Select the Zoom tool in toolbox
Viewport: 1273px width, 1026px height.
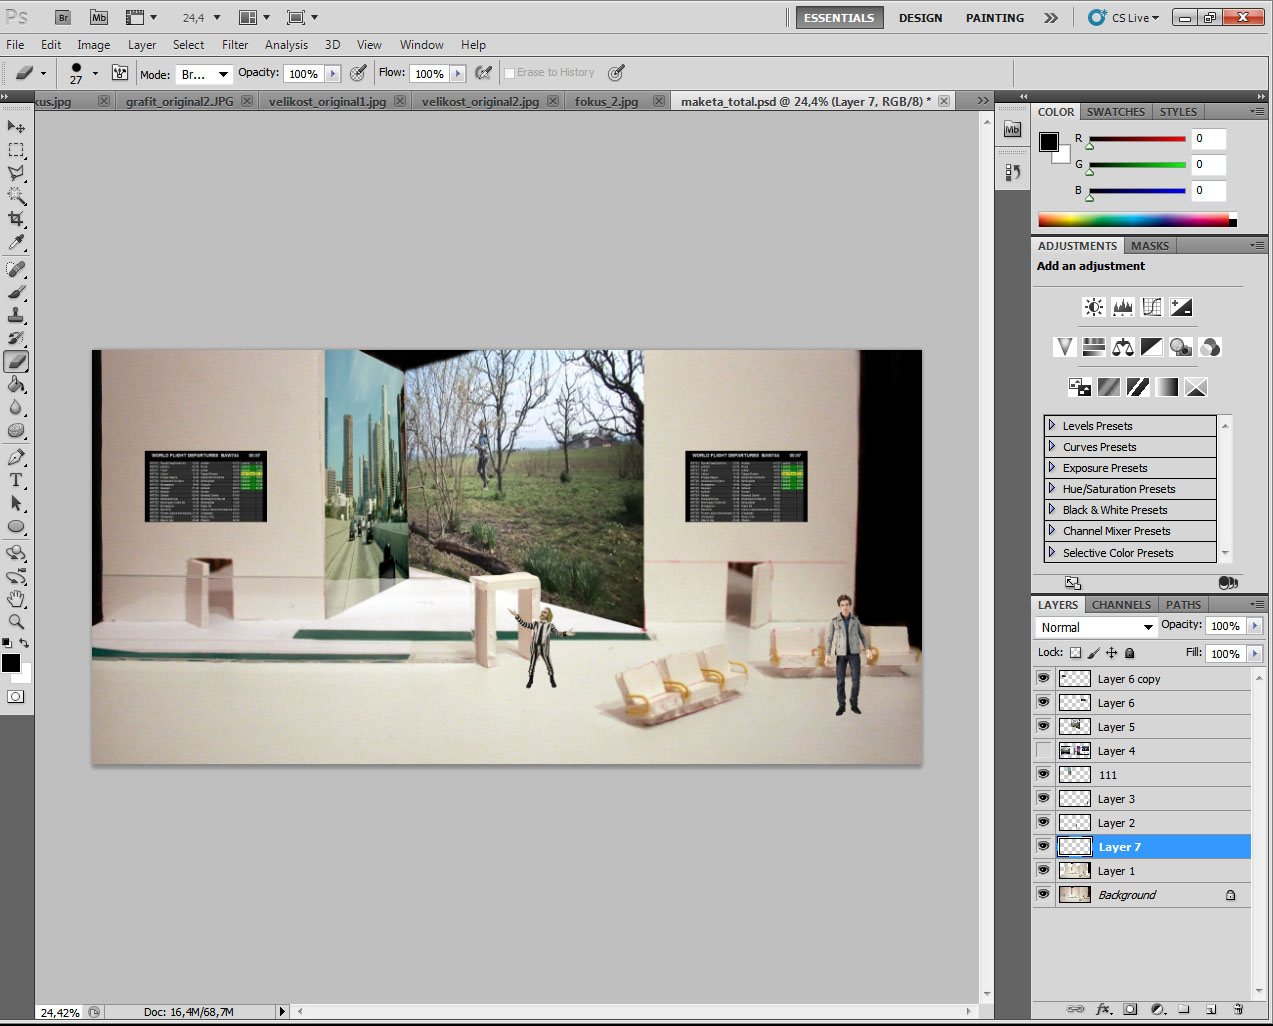coord(16,622)
